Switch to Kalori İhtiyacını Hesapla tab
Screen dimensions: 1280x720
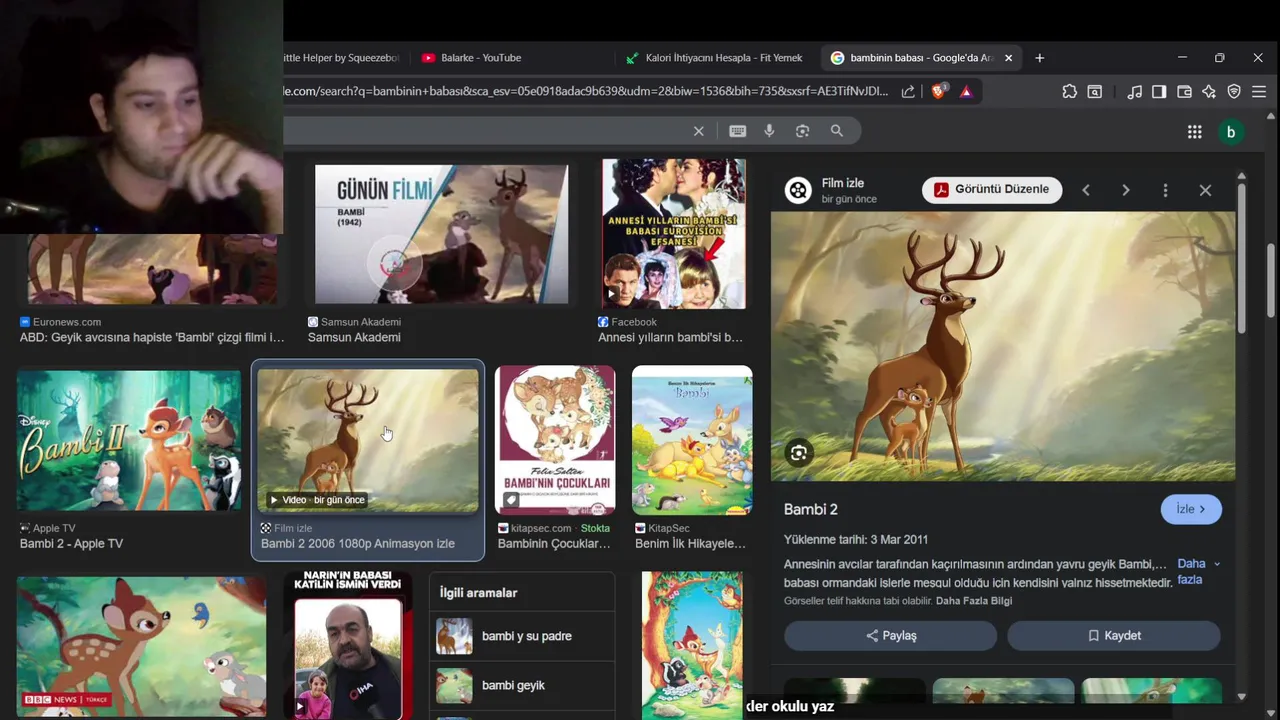click(714, 58)
